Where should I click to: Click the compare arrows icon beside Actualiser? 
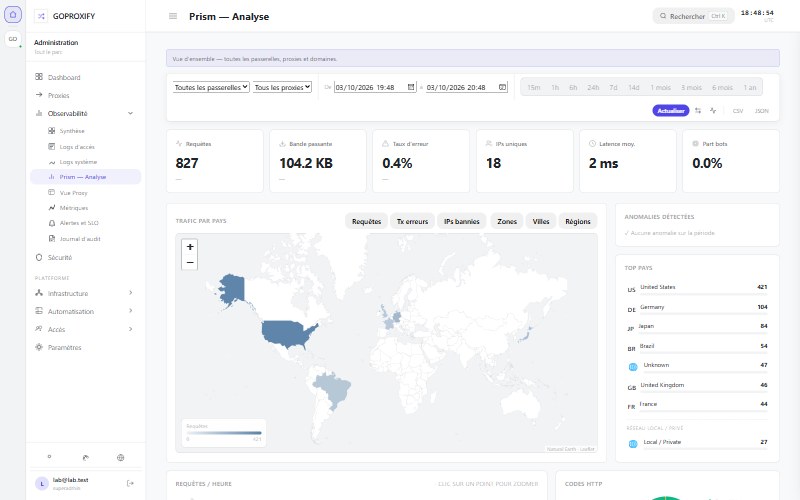point(698,111)
